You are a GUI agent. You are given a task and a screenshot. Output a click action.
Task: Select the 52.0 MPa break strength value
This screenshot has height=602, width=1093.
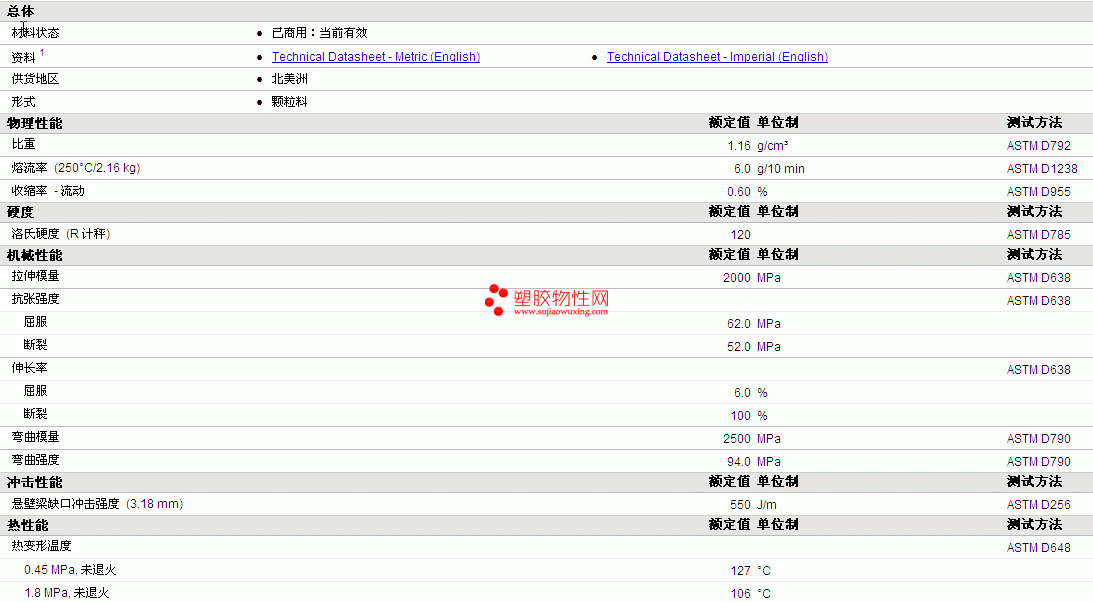point(754,346)
